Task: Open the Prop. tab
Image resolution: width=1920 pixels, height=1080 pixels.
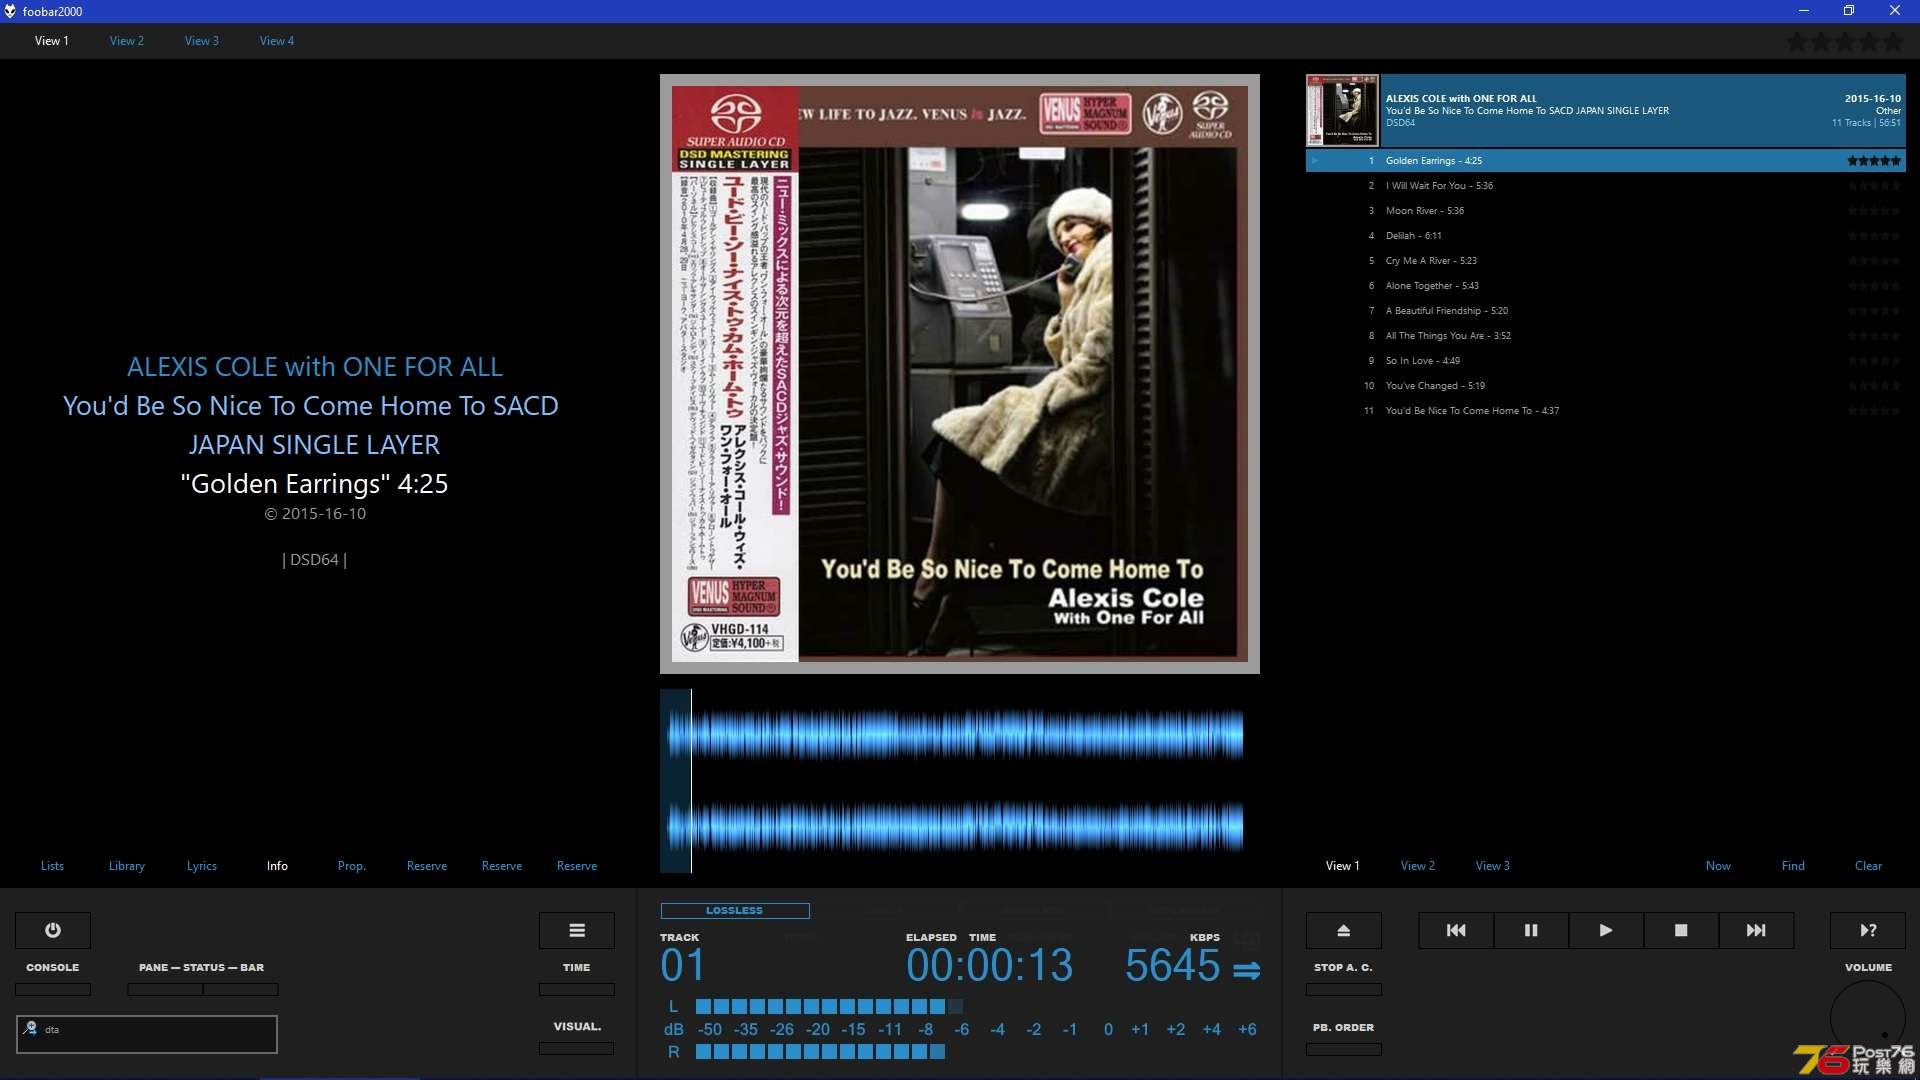Action: pyautogui.click(x=352, y=866)
